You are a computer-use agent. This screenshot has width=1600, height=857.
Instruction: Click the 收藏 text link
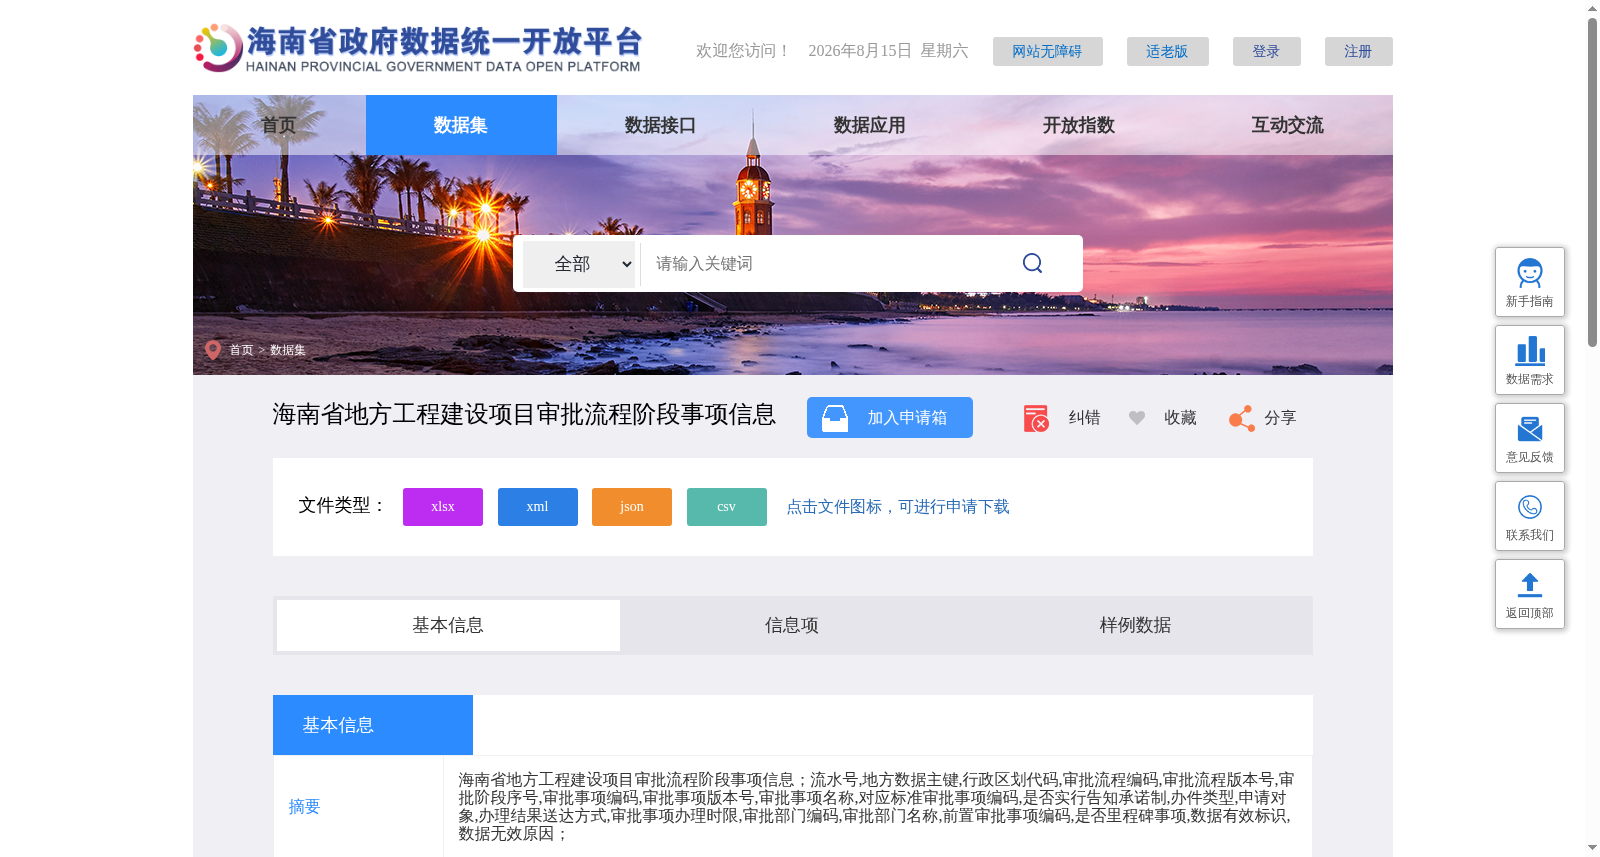1180,418
